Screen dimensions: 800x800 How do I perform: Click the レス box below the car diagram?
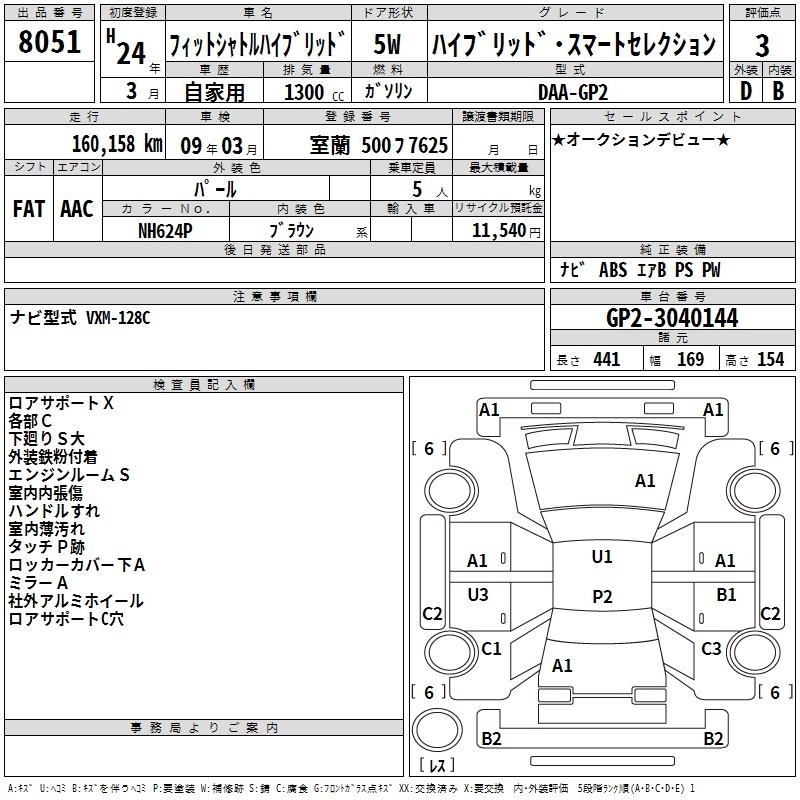pyautogui.click(x=436, y=766)
